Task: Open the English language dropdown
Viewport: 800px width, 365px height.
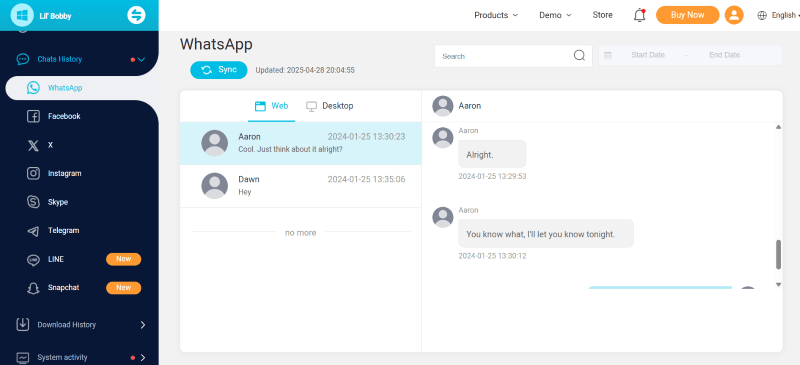Action: [x=785, y=15]
